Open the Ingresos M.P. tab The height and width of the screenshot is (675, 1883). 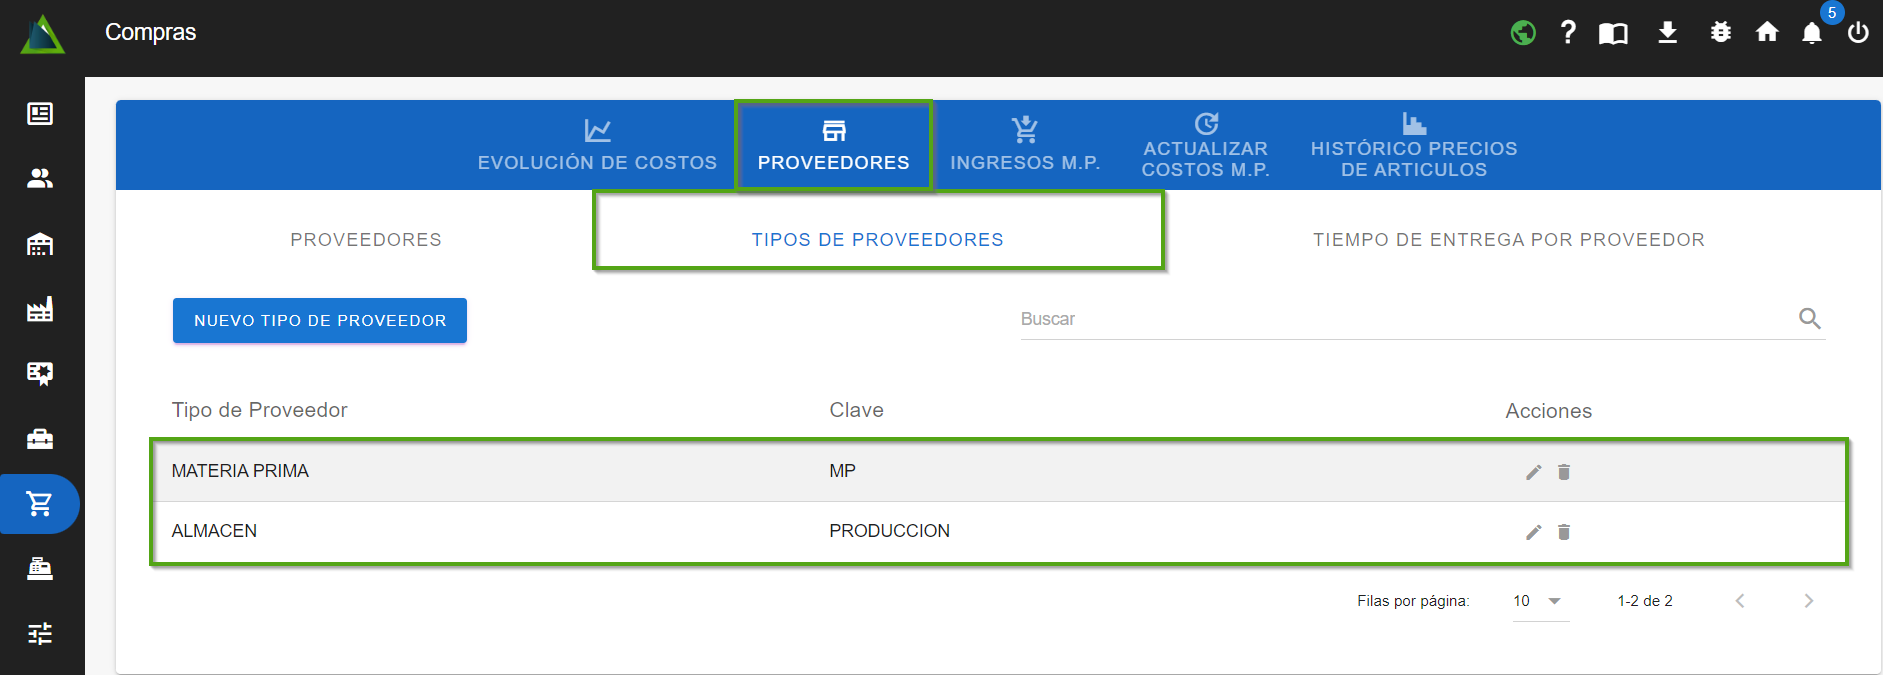(1025, 146)
